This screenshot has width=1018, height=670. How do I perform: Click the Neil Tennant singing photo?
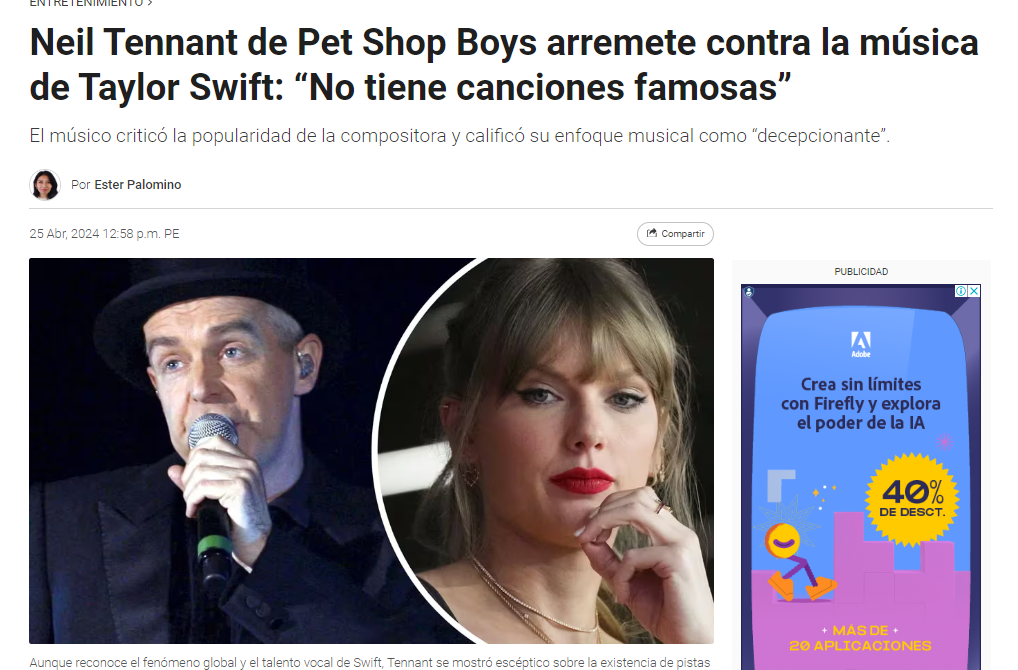[x=201, y=451]
